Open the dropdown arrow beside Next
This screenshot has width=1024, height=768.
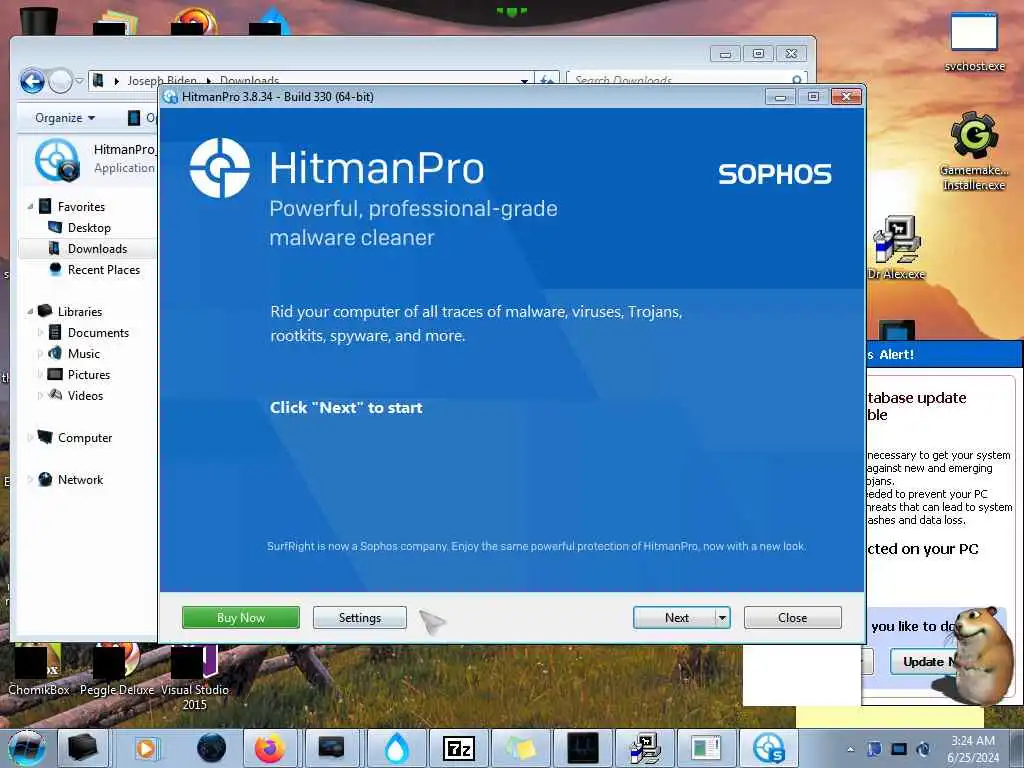click(722, 618)
